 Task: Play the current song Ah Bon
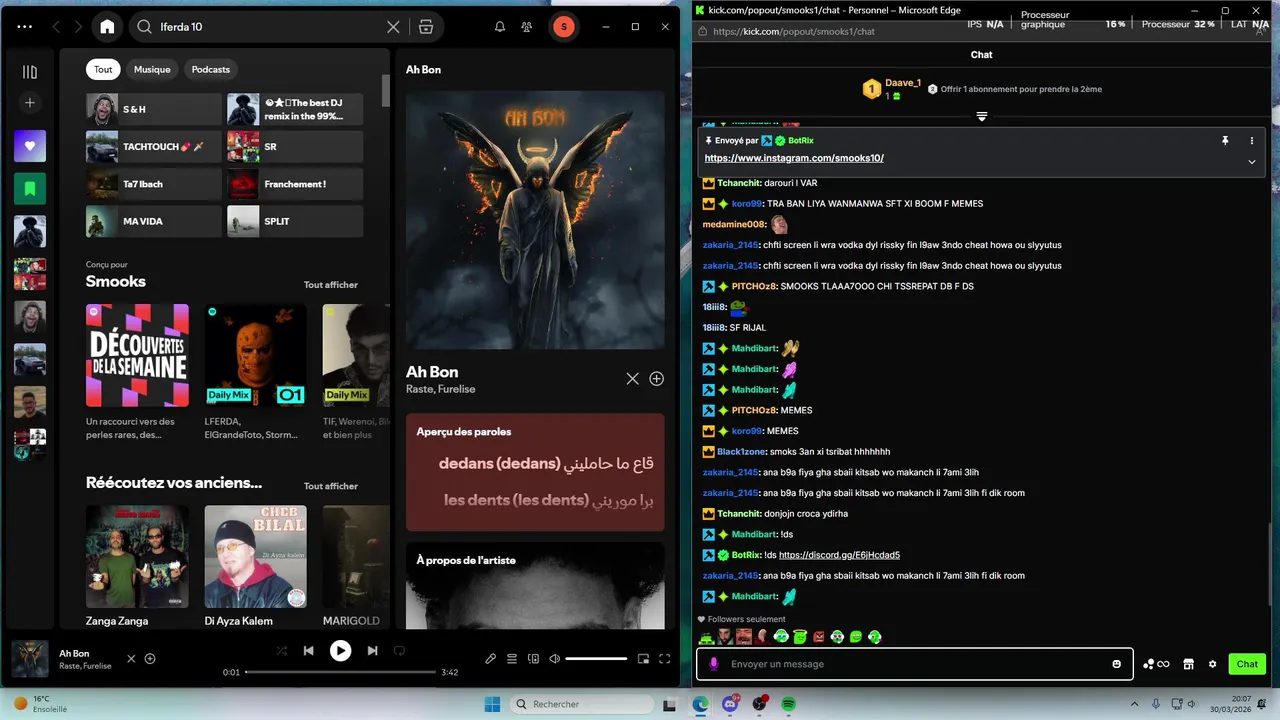click(341, 651)
